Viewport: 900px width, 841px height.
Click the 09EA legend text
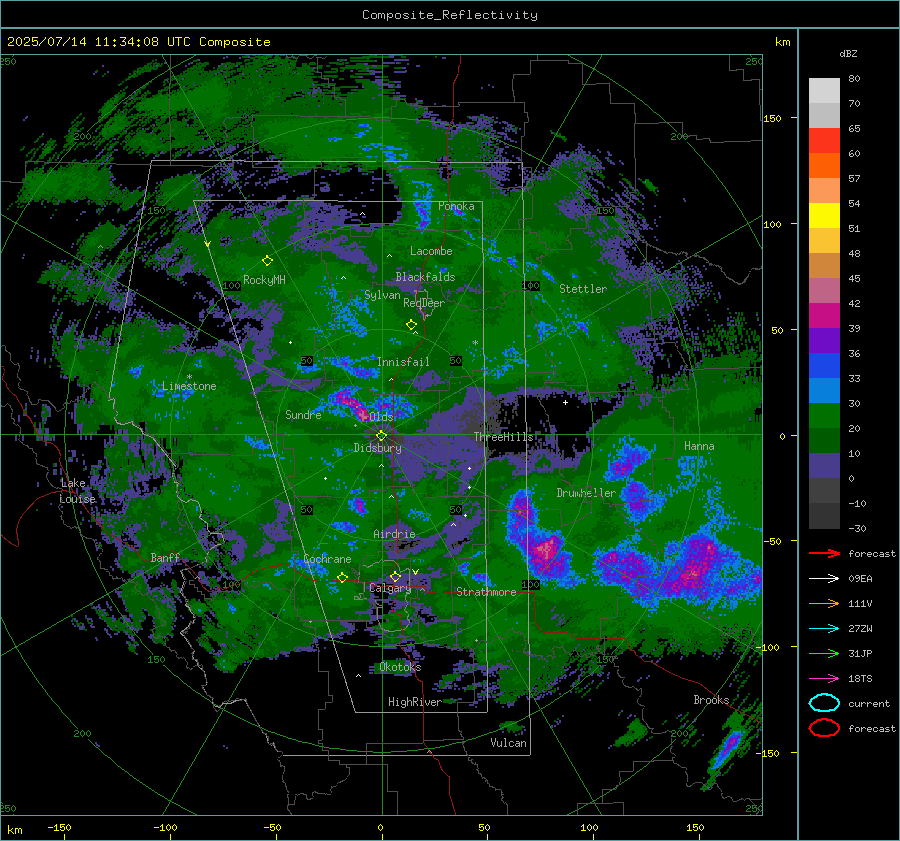860,579
